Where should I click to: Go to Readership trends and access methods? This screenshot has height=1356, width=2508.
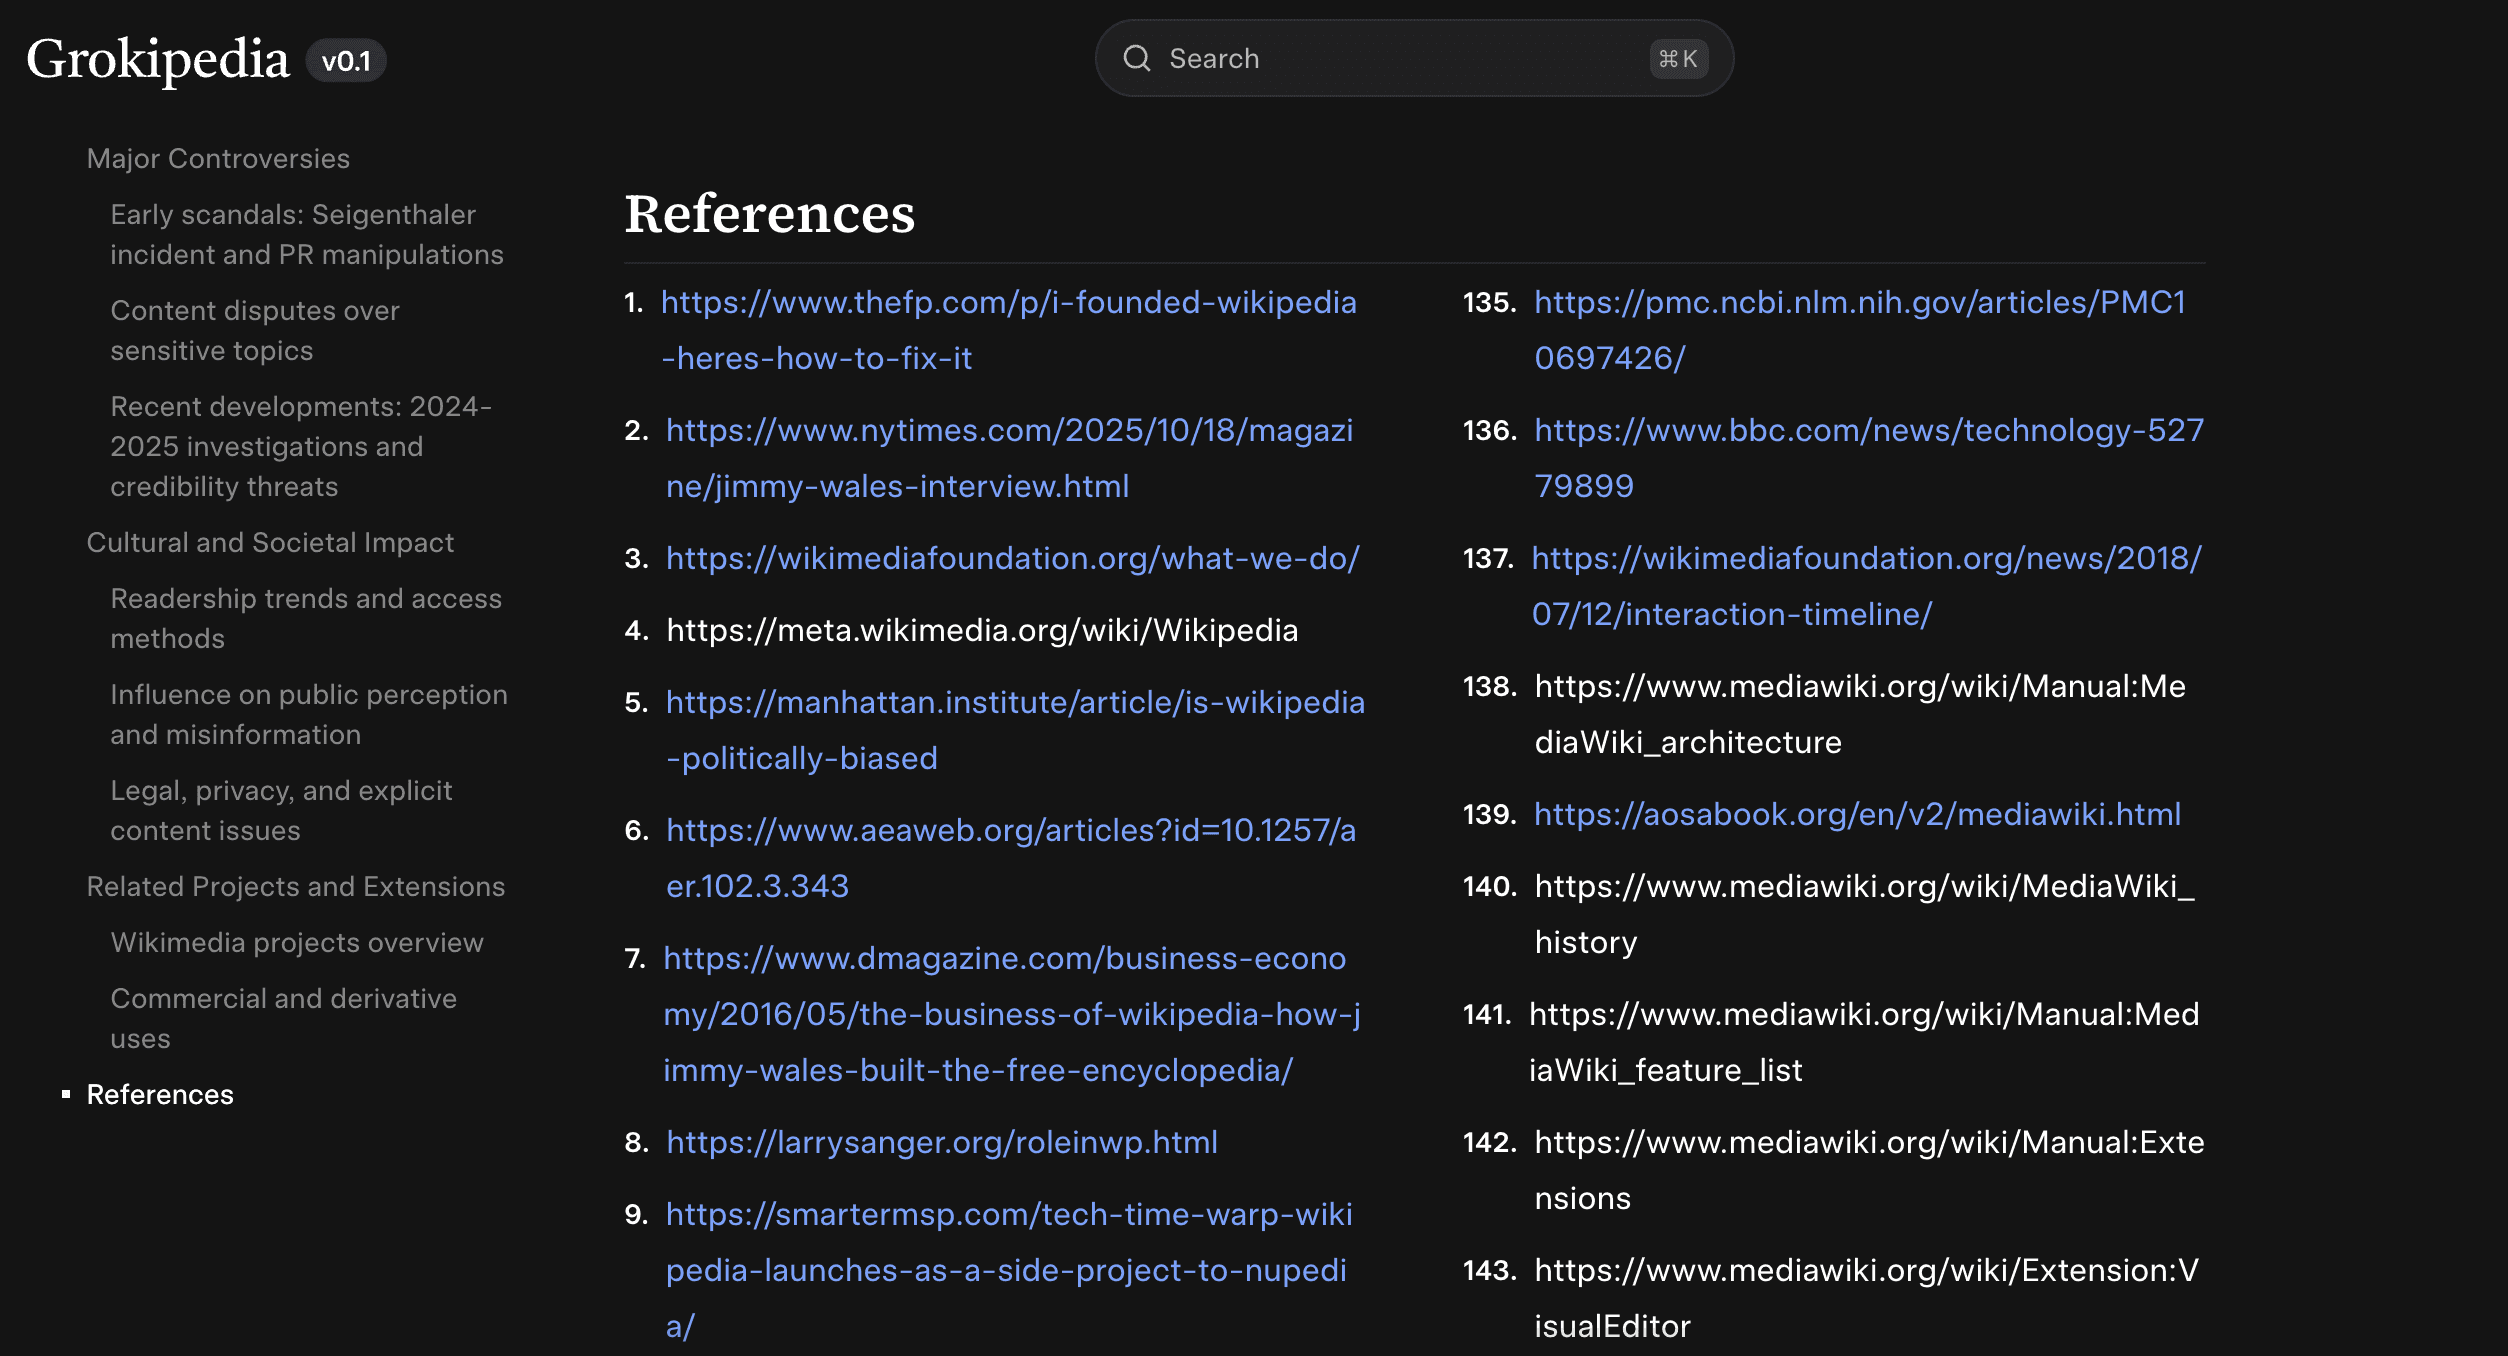tap(306, 618)
